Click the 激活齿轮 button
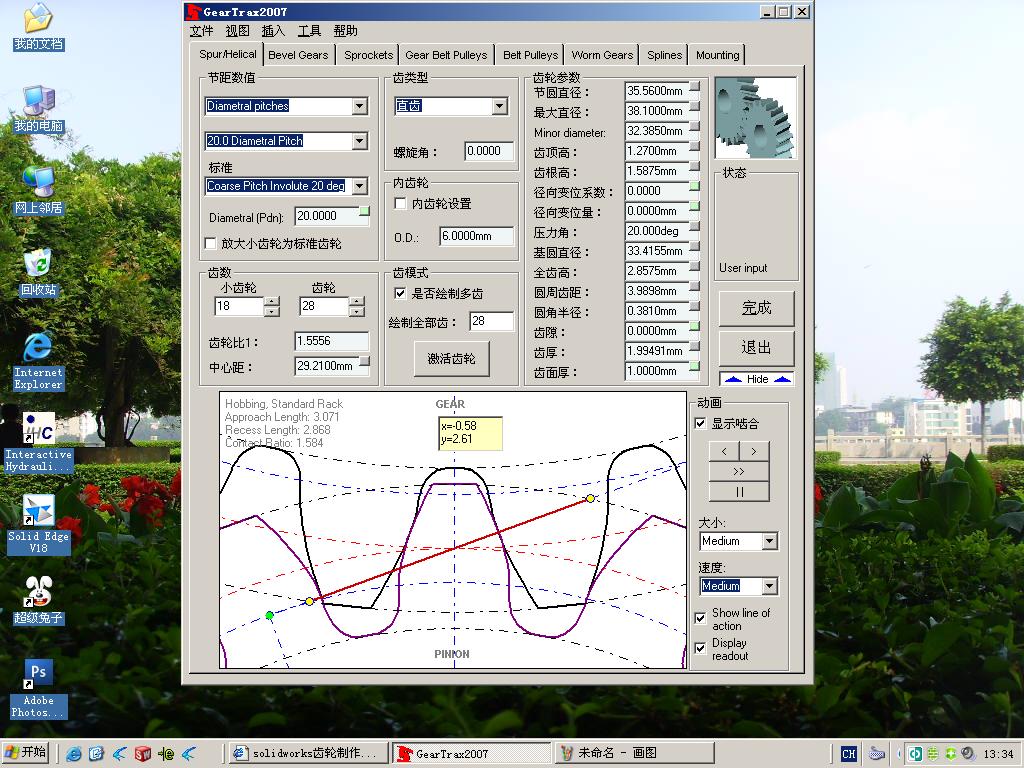Image resolution: width=1024 pixels, height=768 pixels. [451, 359]
